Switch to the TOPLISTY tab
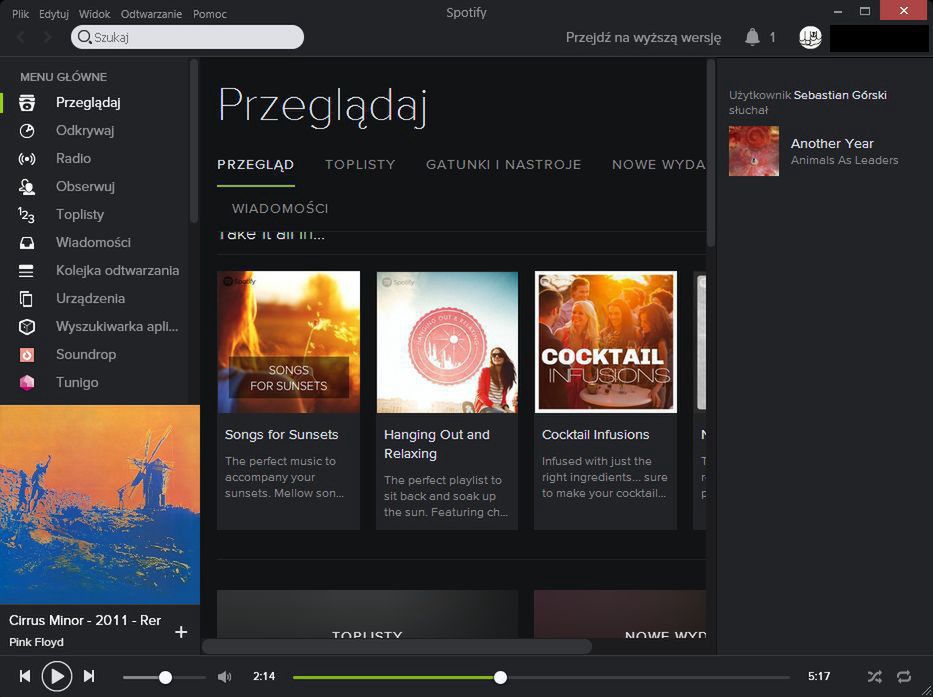933x697 pixels. [360, 165]
